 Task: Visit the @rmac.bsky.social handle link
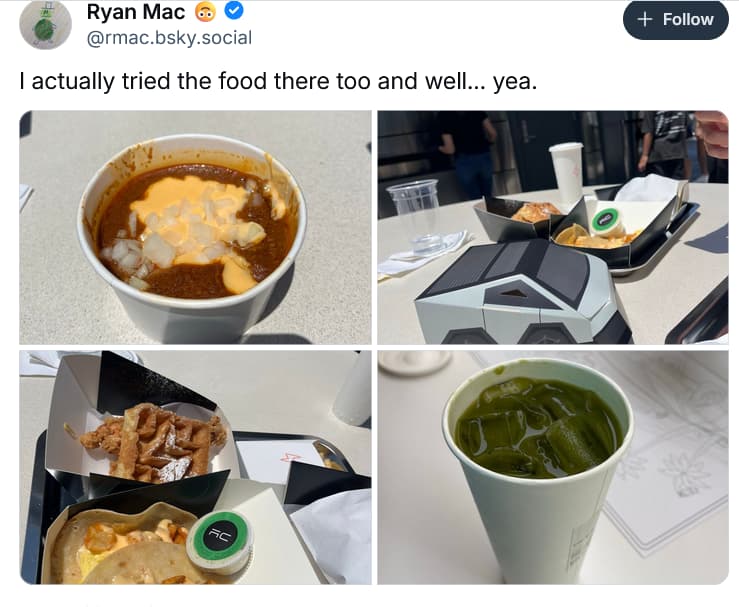click(x=169, y=38)
